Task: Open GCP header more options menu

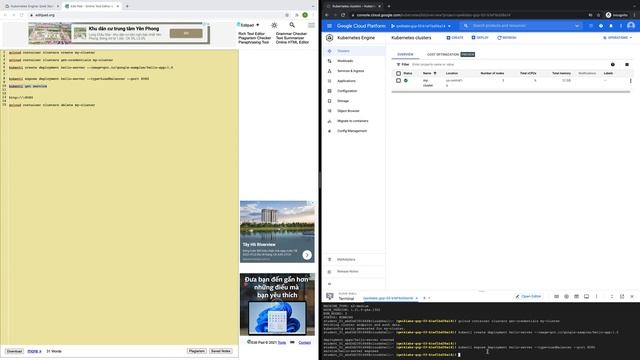Action: click(621, 26)
